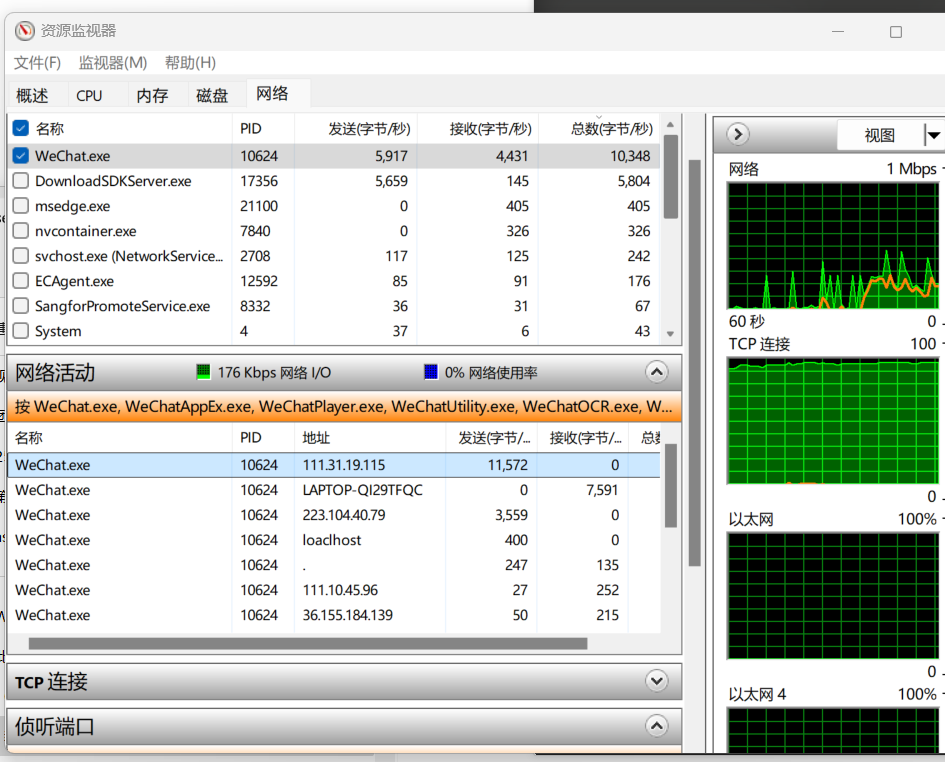Click the 网络活动 section header title
This screenshot has width=945, height=762.
[55, 373]
